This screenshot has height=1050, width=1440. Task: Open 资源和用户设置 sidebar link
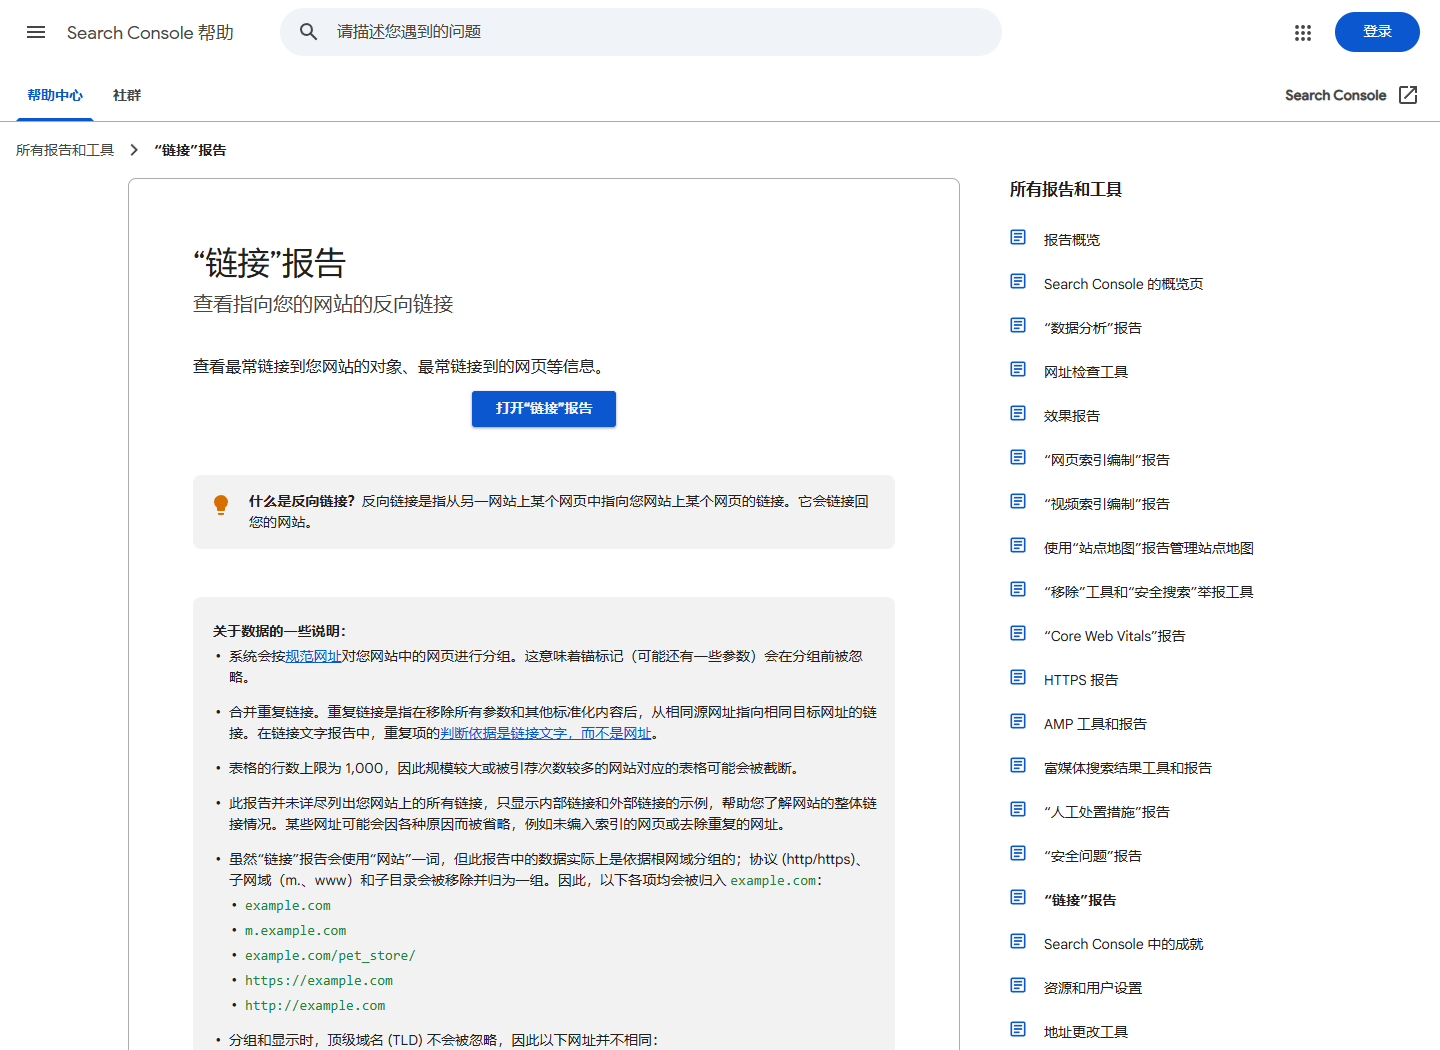coord(1093,988)
